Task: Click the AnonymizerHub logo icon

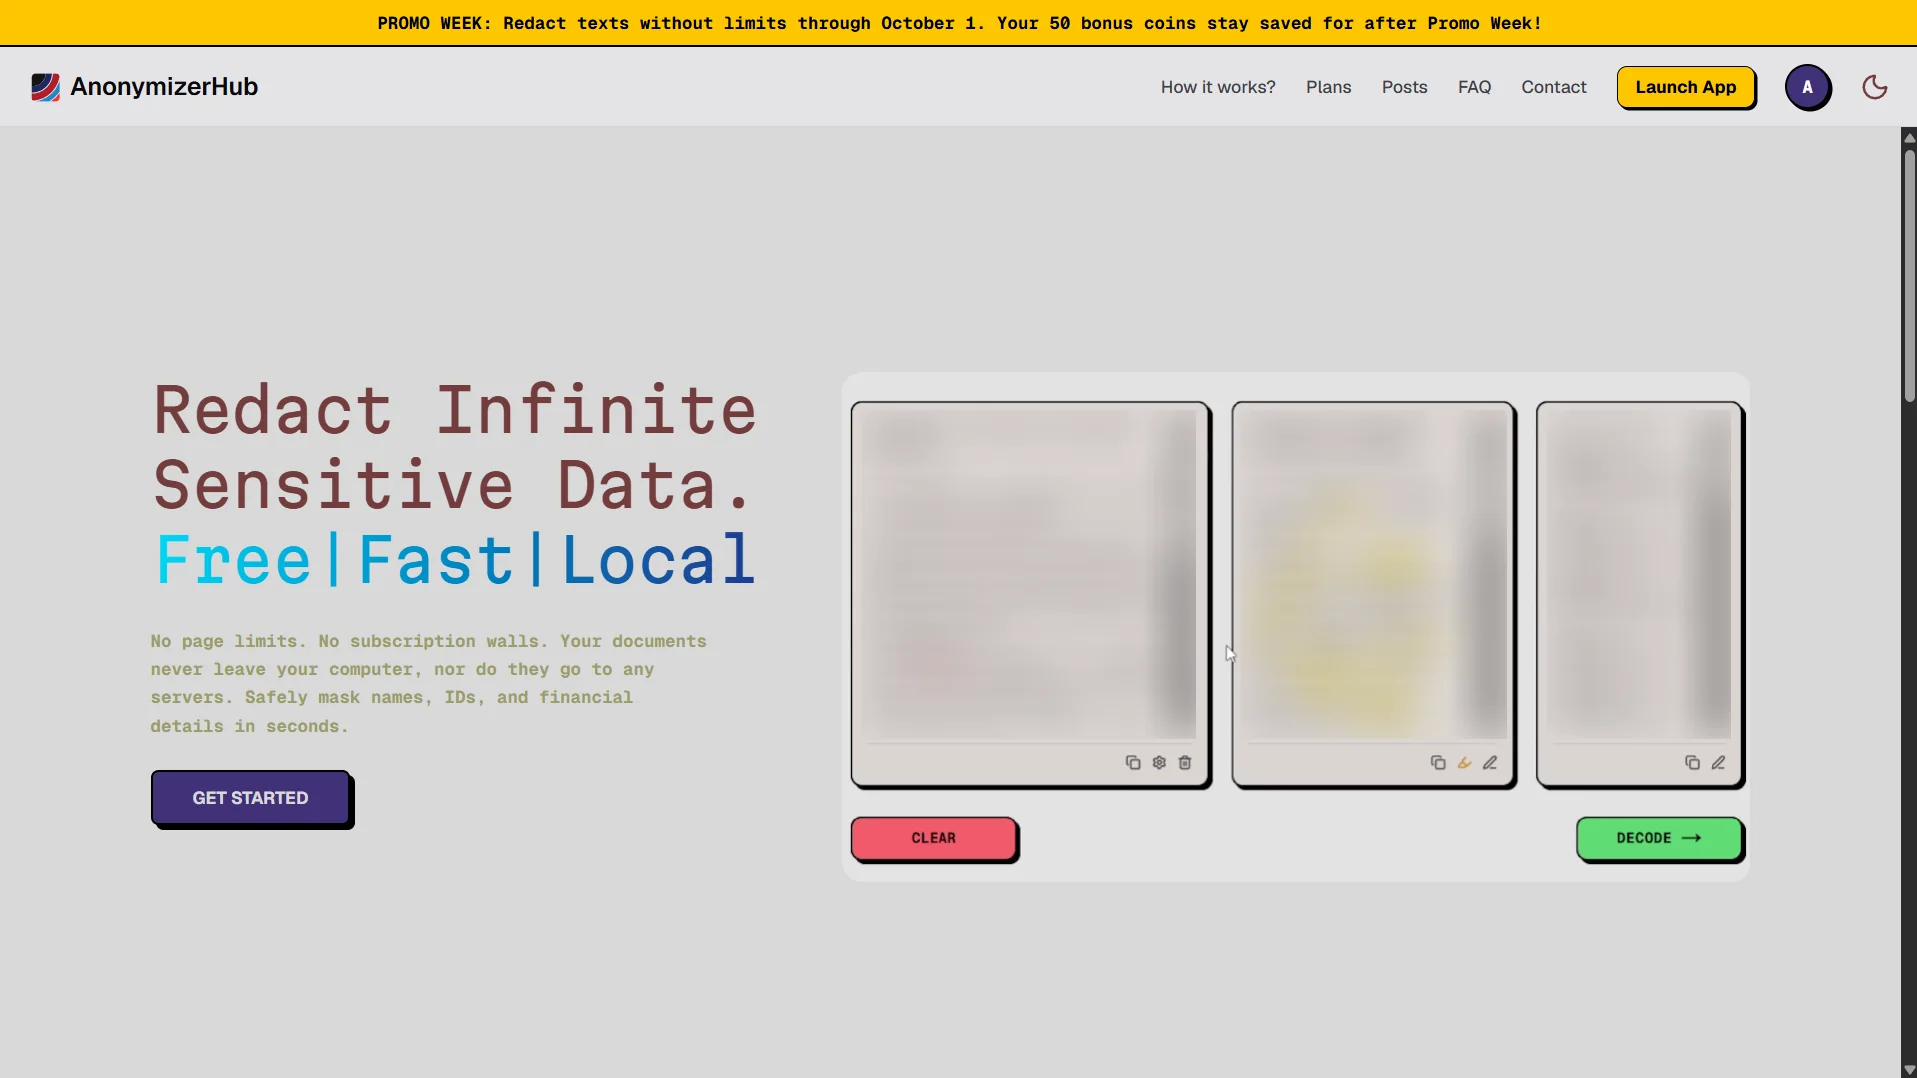Action: point(45,87)
